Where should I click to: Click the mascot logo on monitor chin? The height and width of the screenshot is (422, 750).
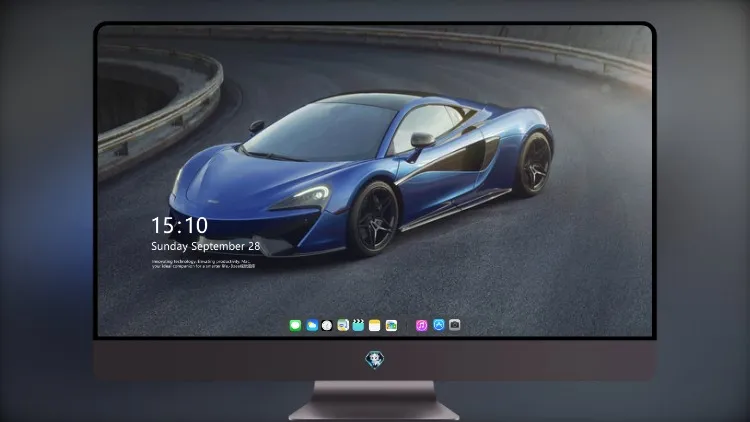click(375, 360)
